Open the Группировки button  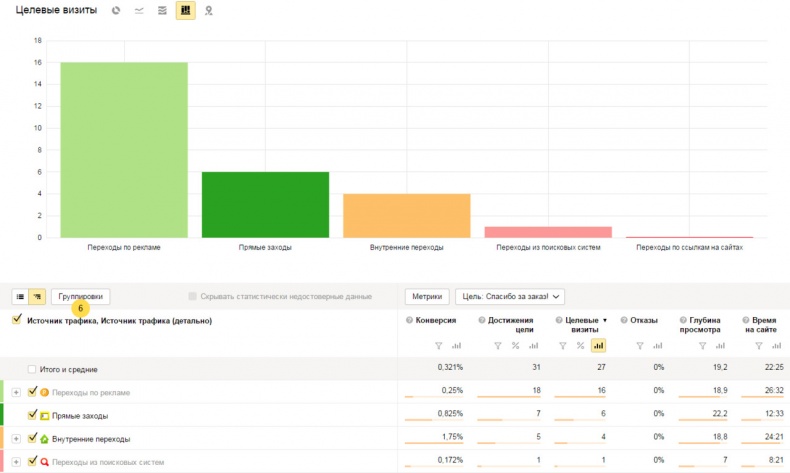(x=80, y=296)
